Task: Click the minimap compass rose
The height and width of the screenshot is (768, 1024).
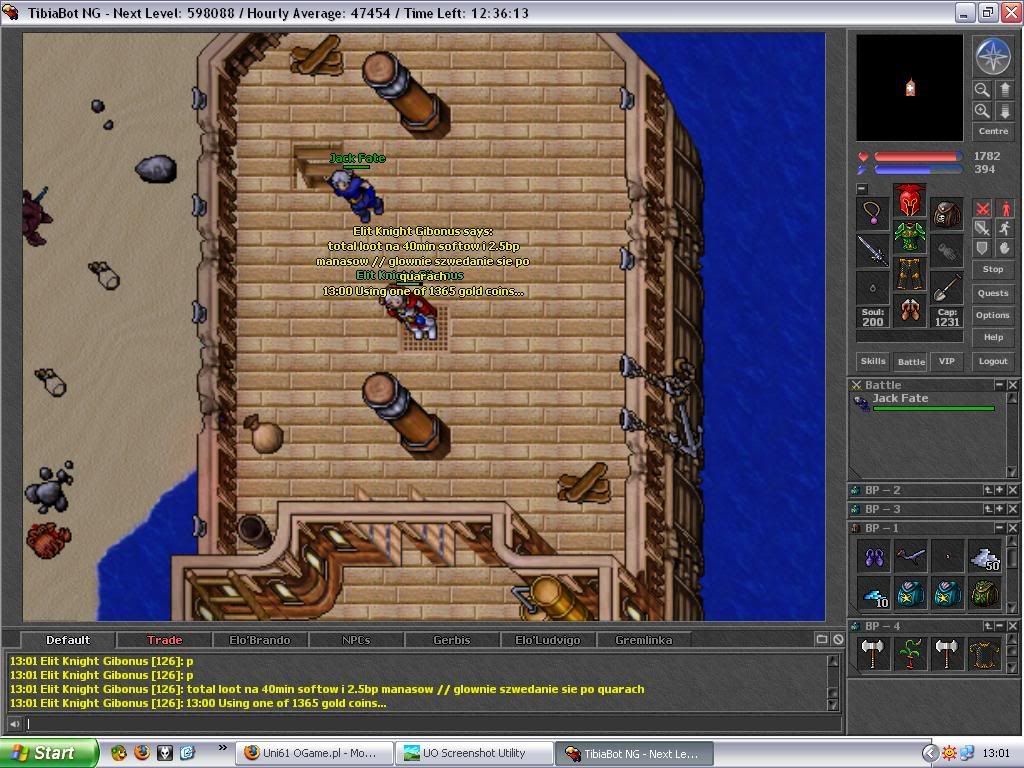Action: (993, 56)
